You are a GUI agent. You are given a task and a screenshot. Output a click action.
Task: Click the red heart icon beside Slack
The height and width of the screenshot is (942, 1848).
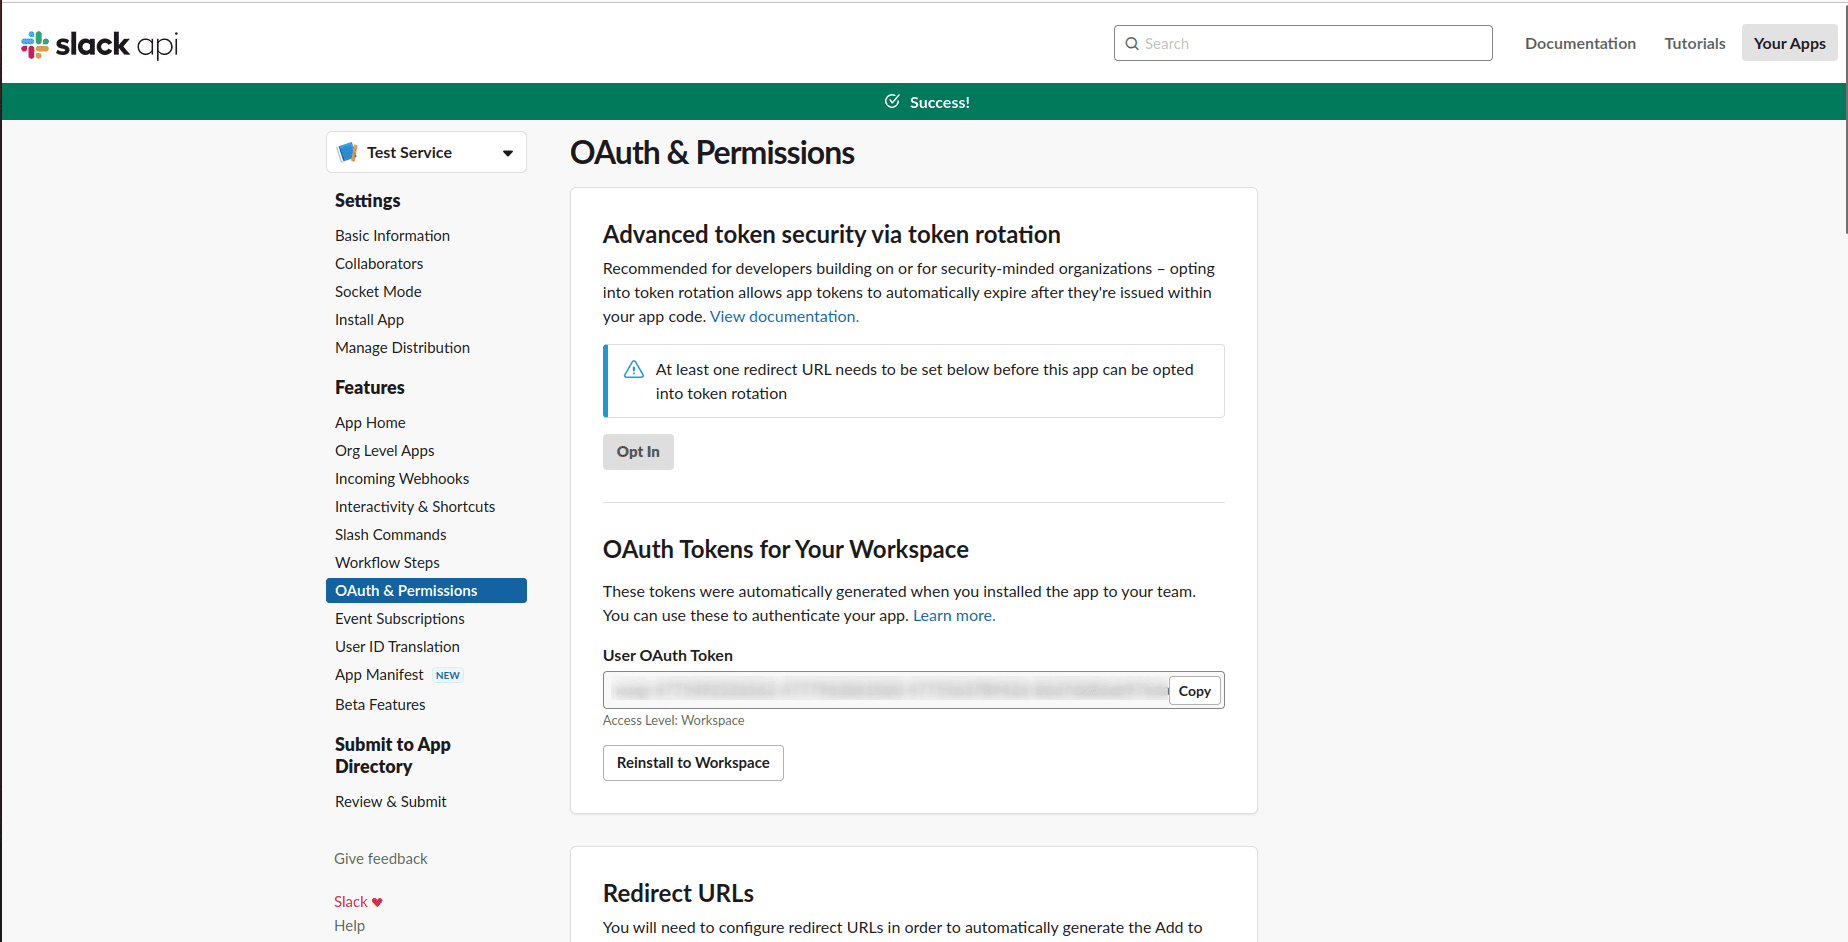[x=377, y=902]
